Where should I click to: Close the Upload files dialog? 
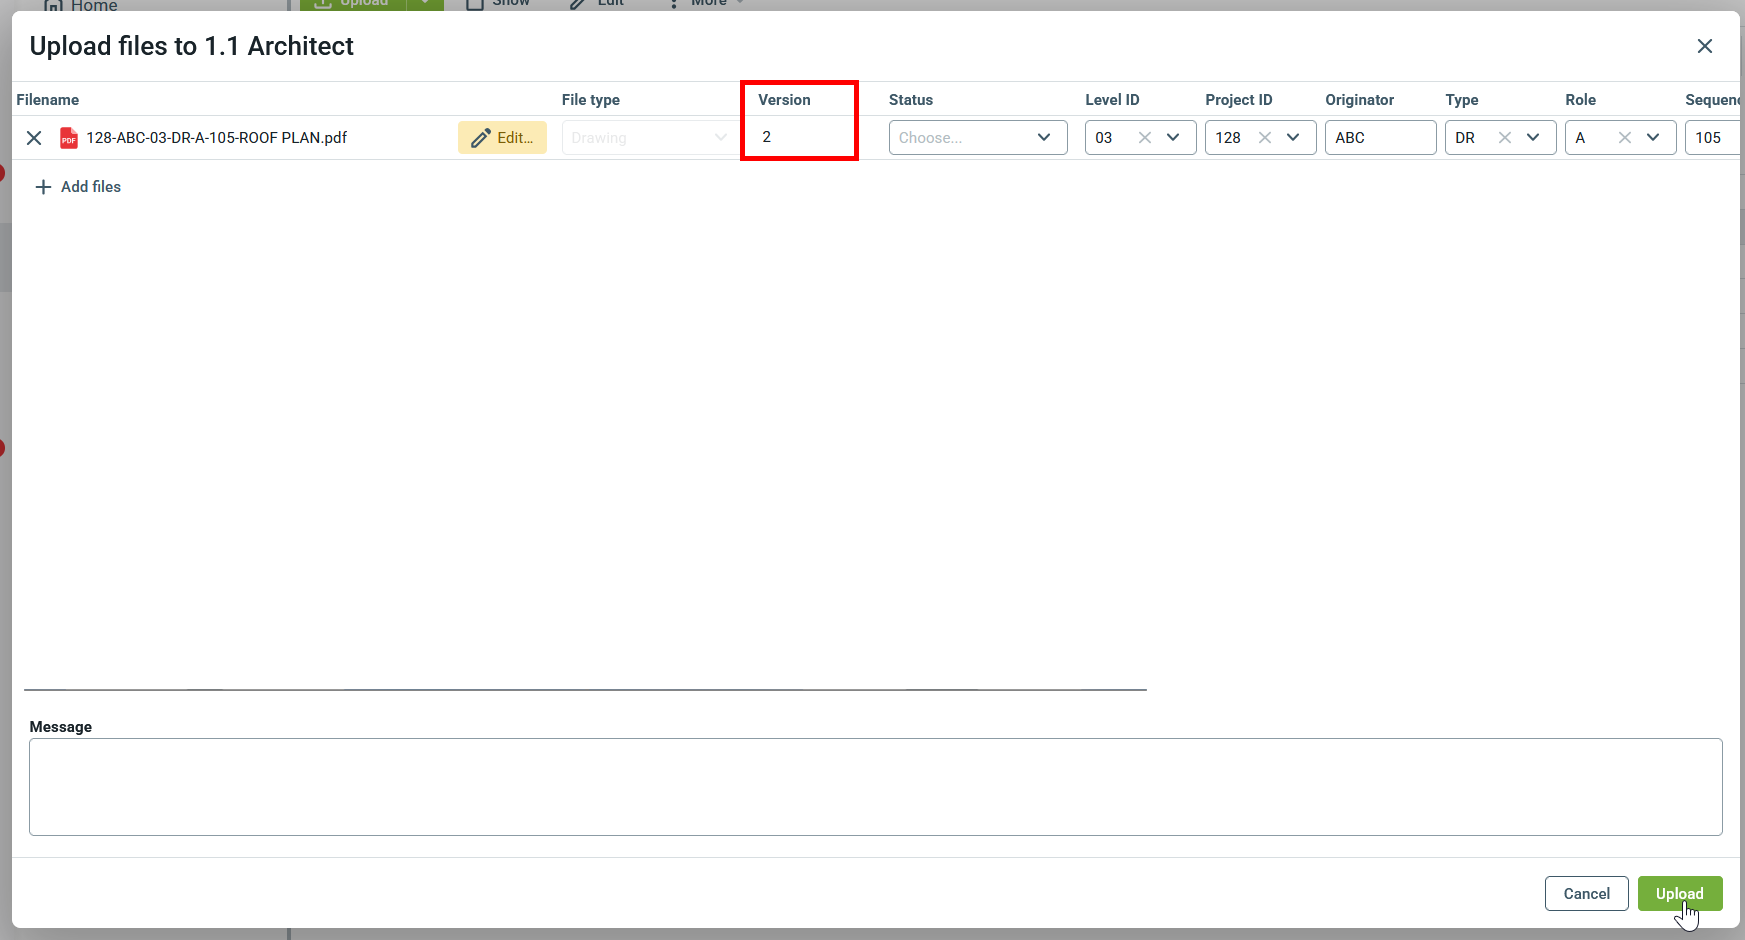(x=1704, y=46)
